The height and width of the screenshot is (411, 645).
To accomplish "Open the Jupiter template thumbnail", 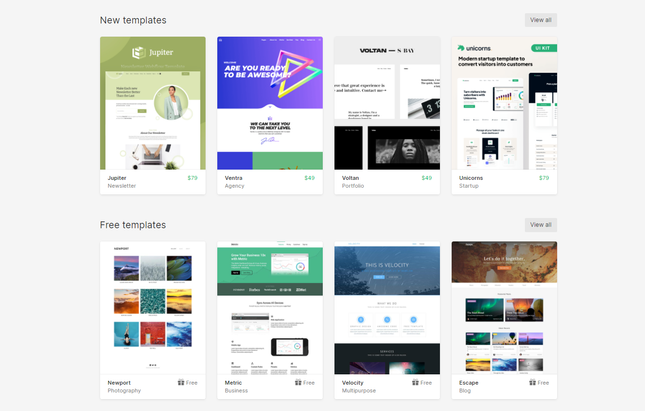I will (x=153, y=103).
